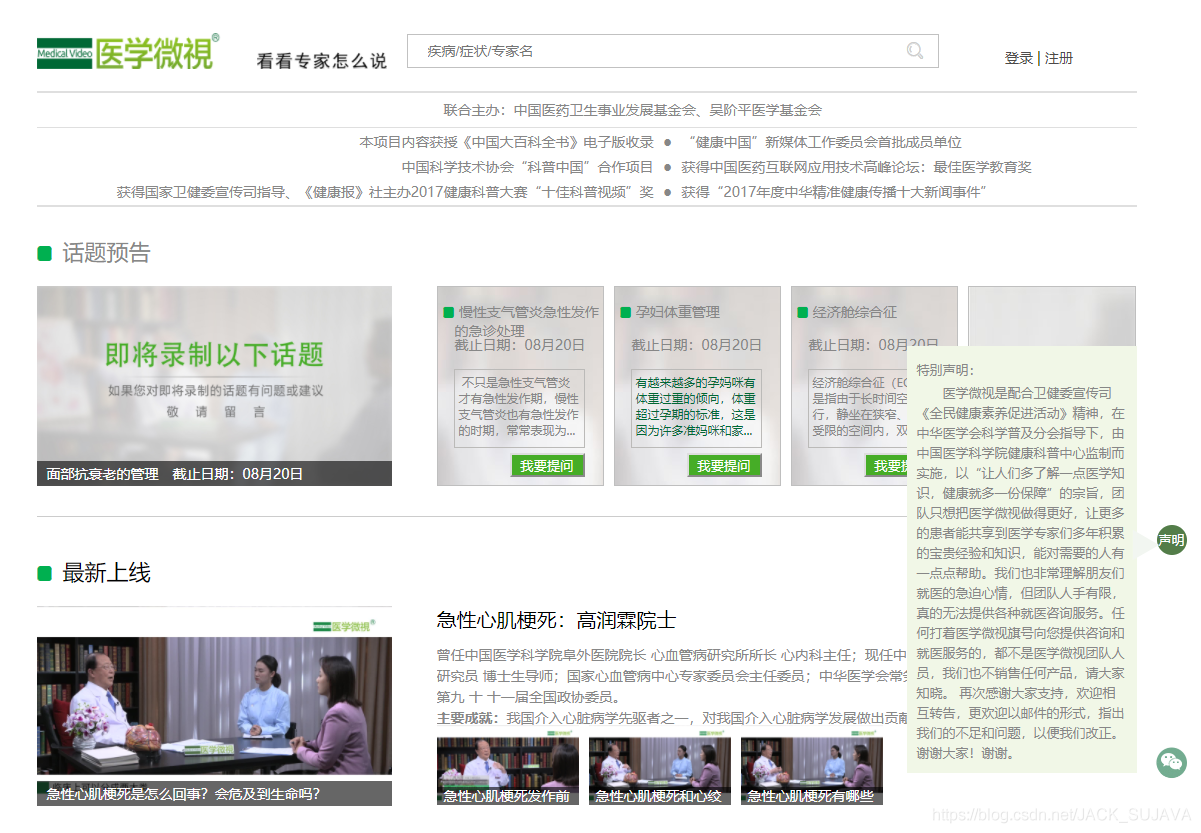Image resolution: width=1201 pixels, height=833 pixels.
Task: Open the floating 声明 statement tab
Action: click(x=1170, y=540)
